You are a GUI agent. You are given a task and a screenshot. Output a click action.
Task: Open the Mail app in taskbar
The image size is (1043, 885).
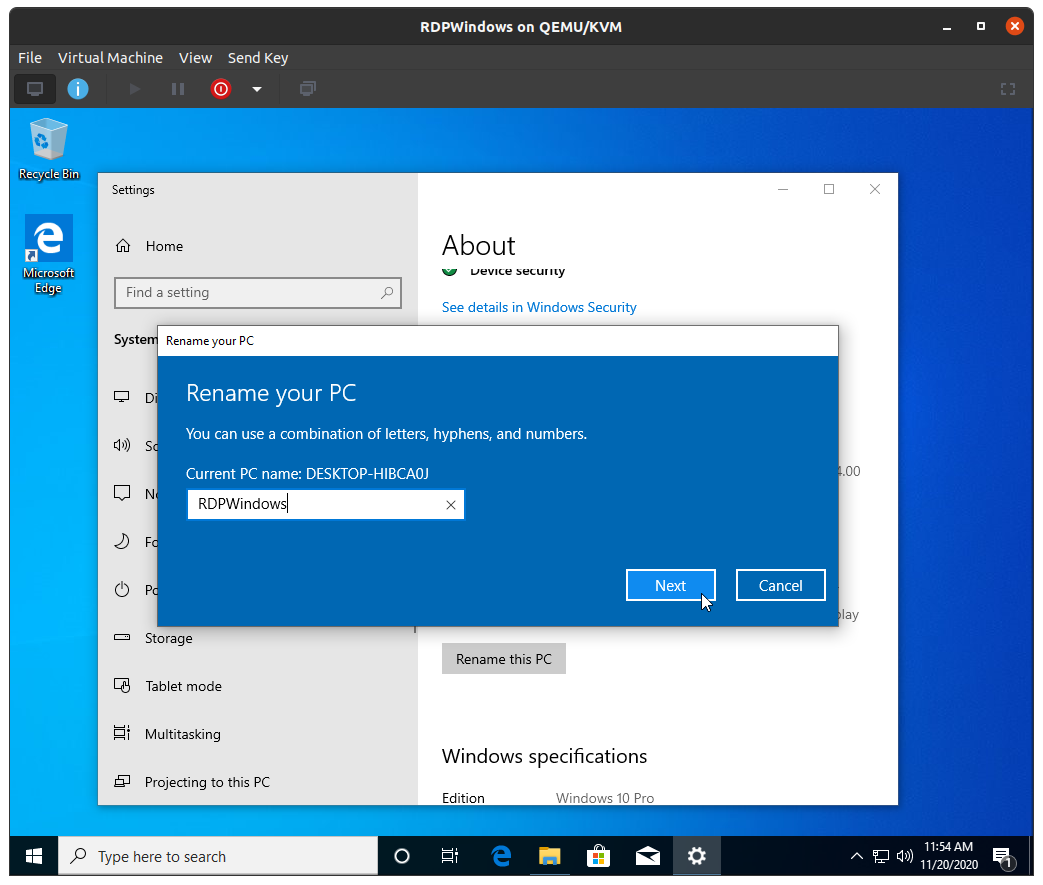pos(647,856)
